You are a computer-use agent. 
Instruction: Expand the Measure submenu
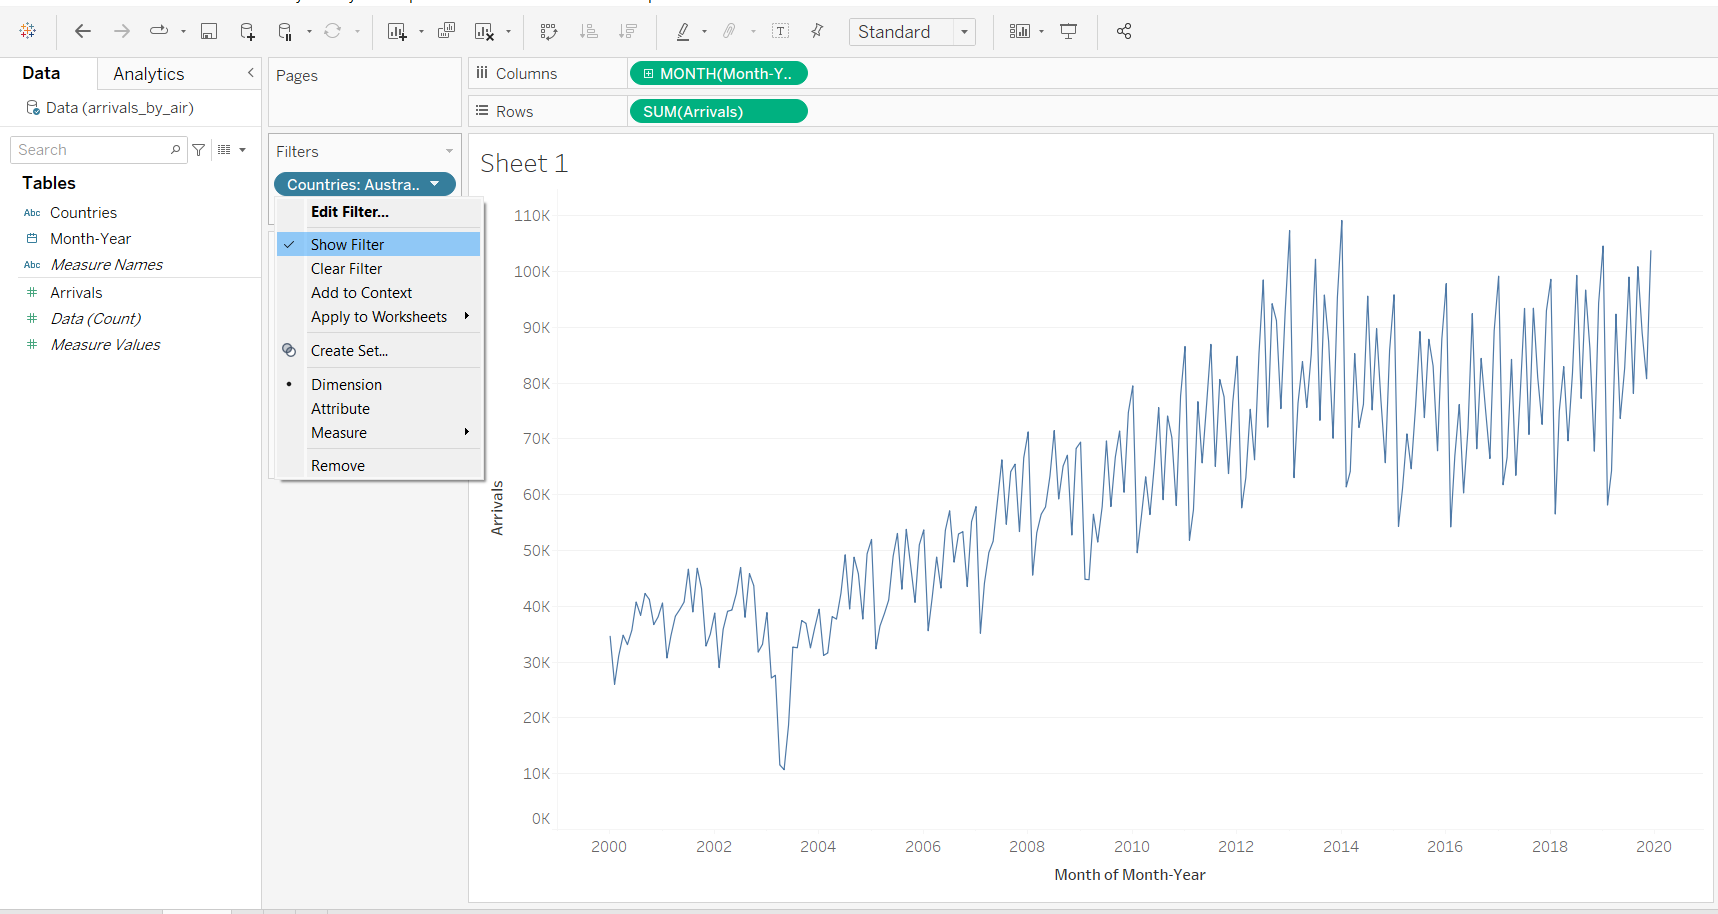[339, 433]
